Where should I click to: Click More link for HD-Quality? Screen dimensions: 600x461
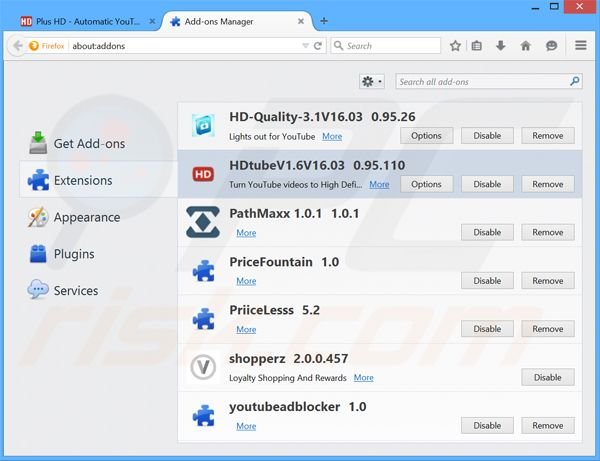[x=332, y=137]
